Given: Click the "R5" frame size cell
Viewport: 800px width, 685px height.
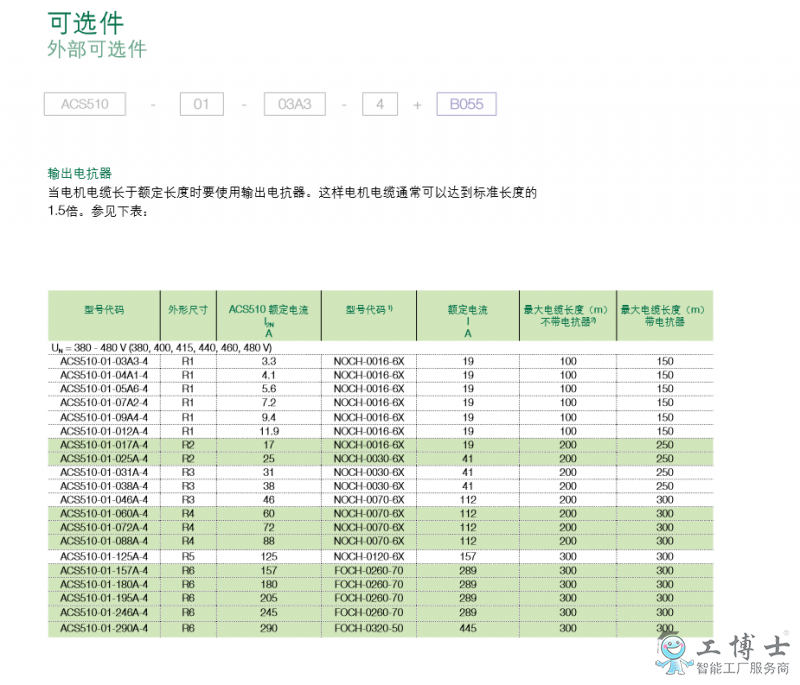Looking at the screenshot, I should point(188,556).
